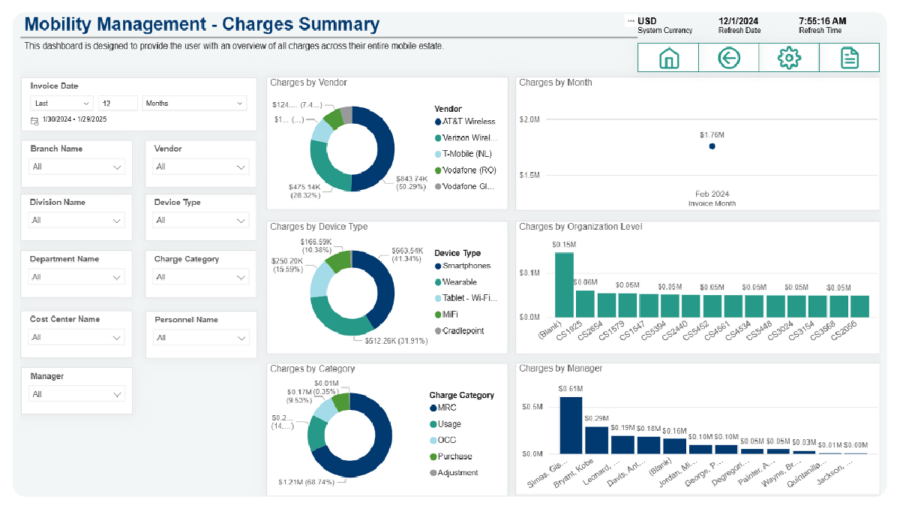
Task: Open the Branch Name dropdown
Action: point(77,167)
